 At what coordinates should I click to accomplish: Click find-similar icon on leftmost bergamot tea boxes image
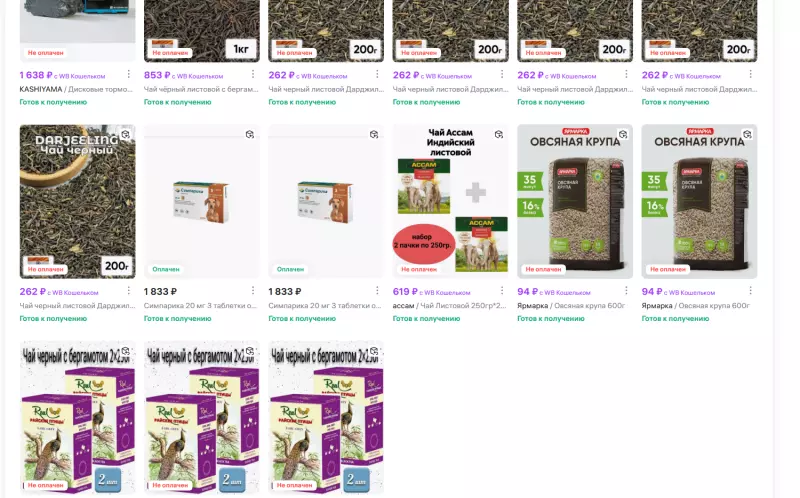[125, 351]
